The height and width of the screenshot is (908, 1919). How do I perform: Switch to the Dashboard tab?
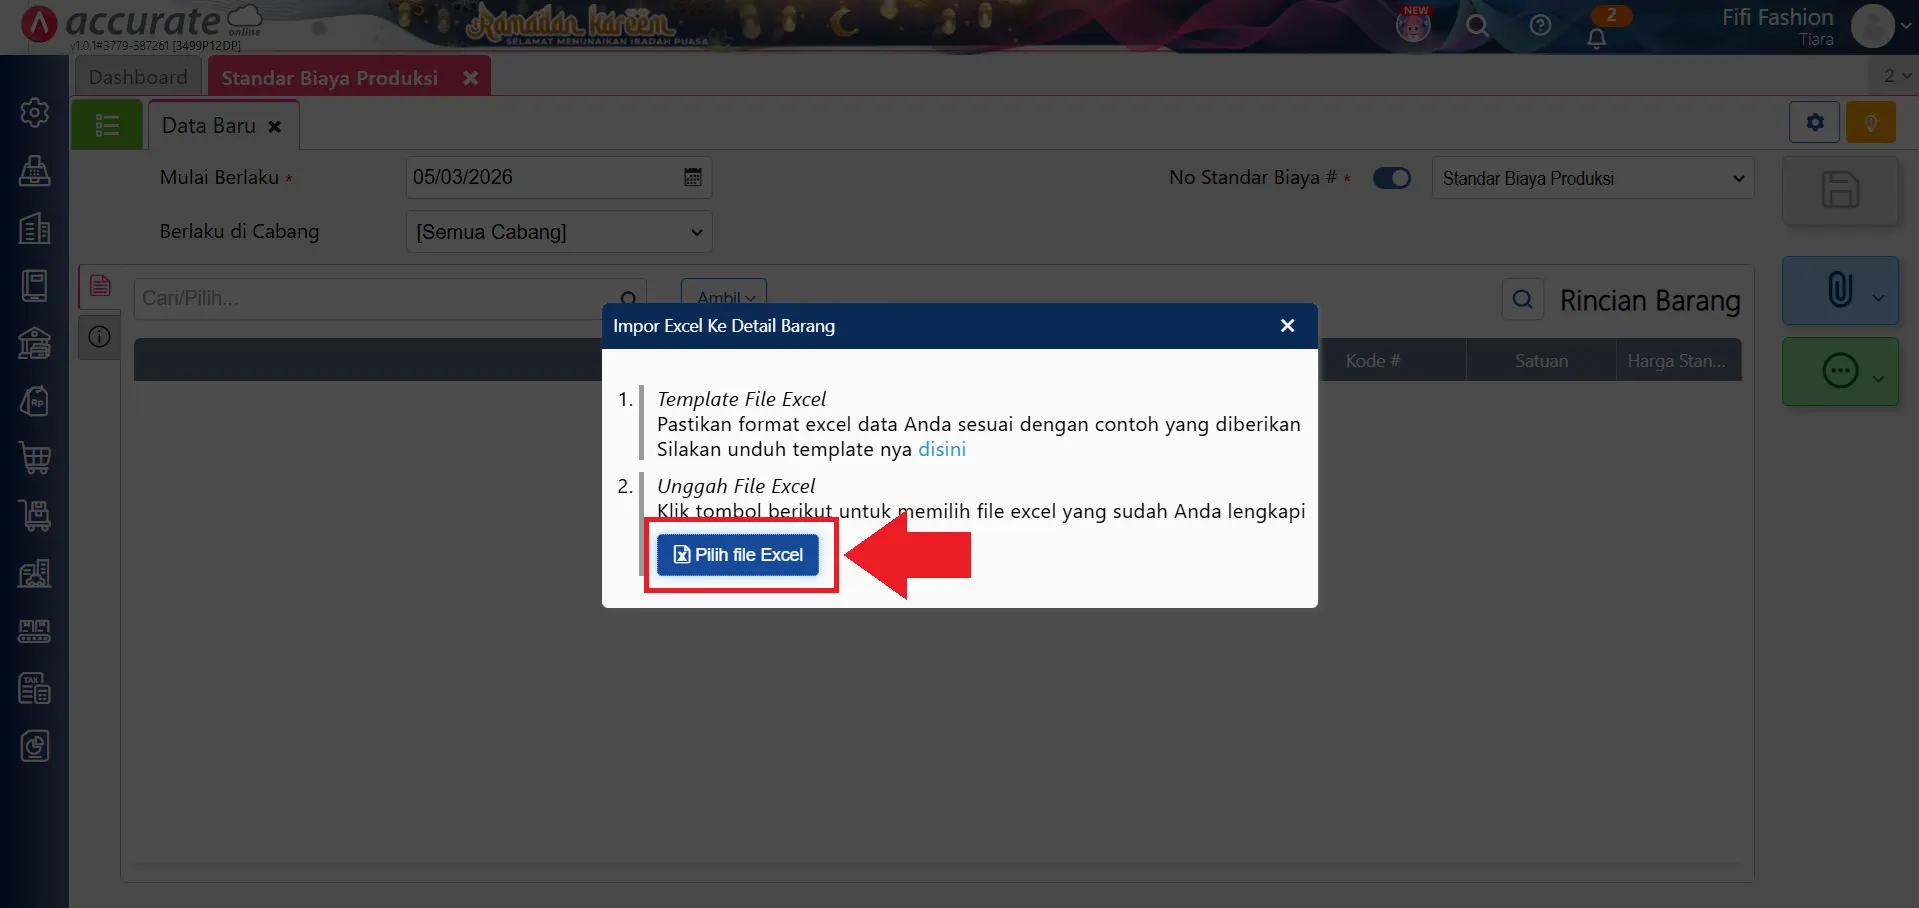(138, 76)
